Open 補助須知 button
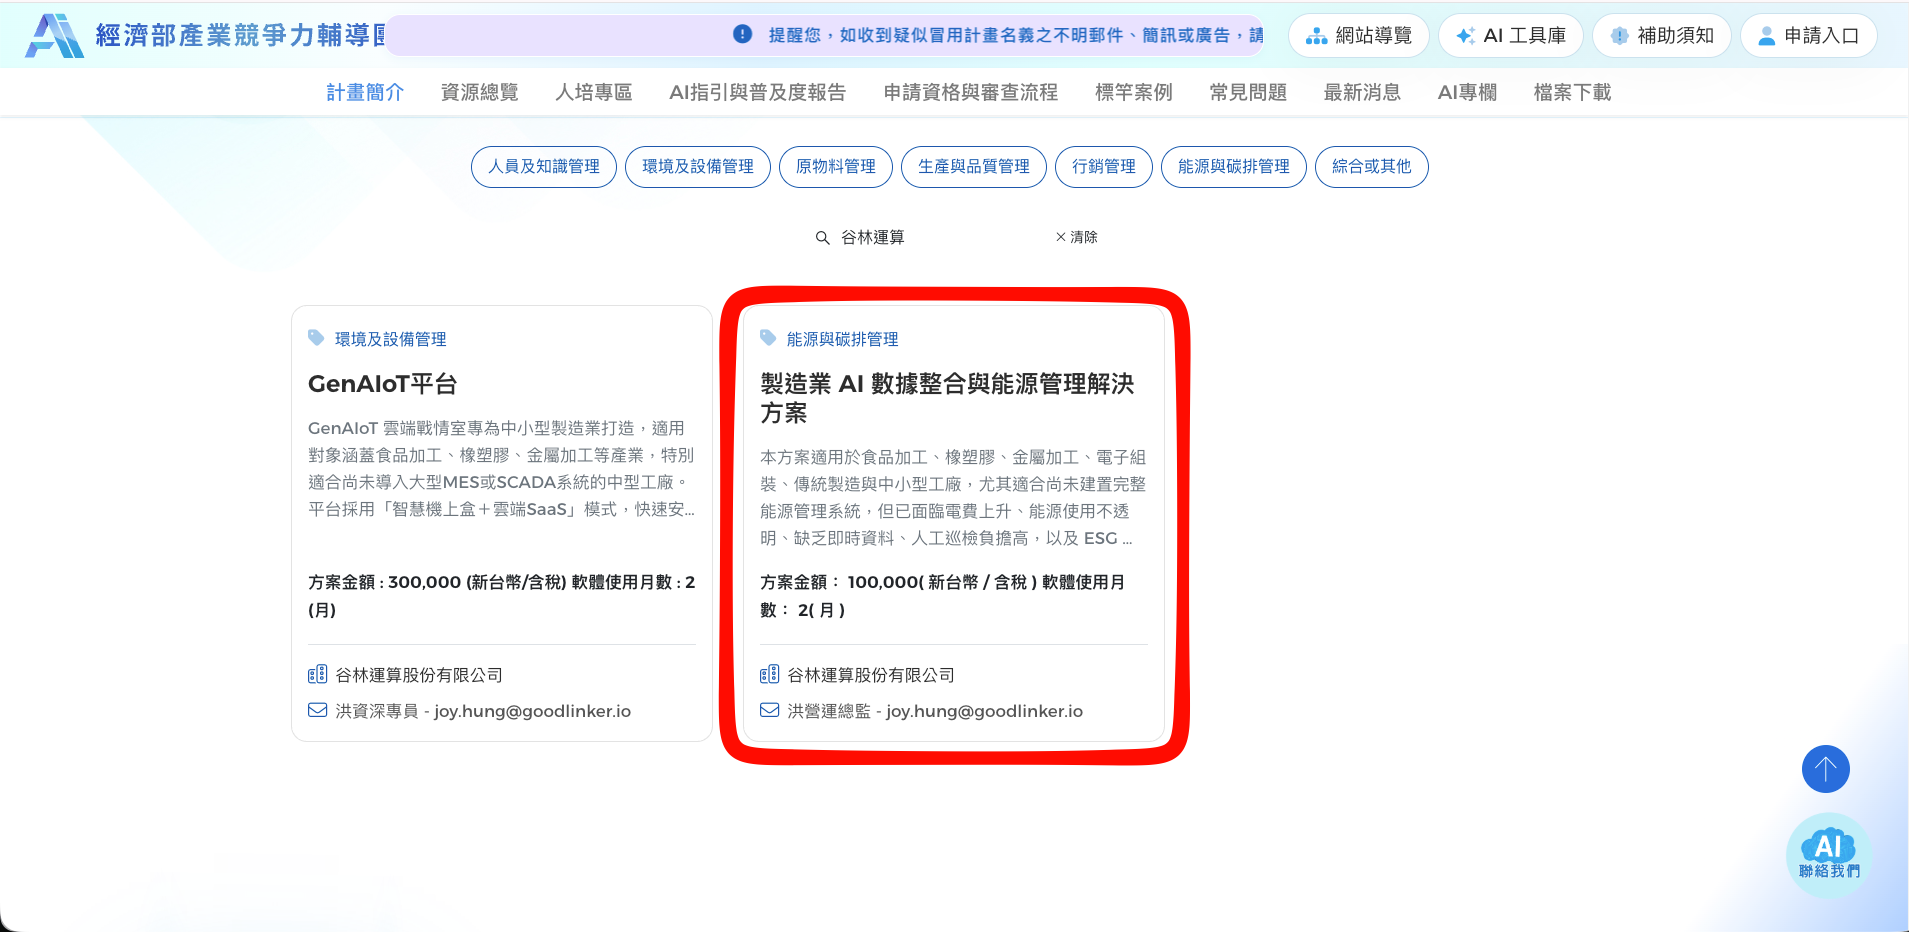Screen dimensions: 1909x932 (1661, 36)
